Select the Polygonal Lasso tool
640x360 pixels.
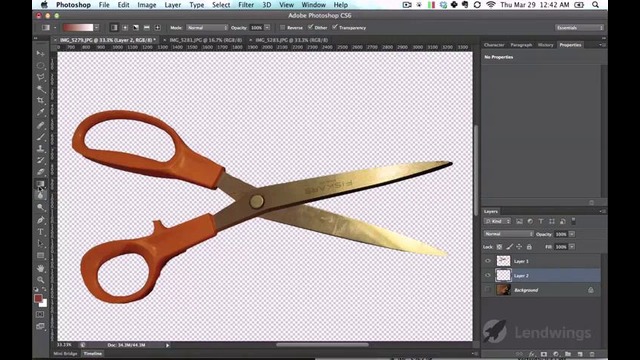[40, 77]
